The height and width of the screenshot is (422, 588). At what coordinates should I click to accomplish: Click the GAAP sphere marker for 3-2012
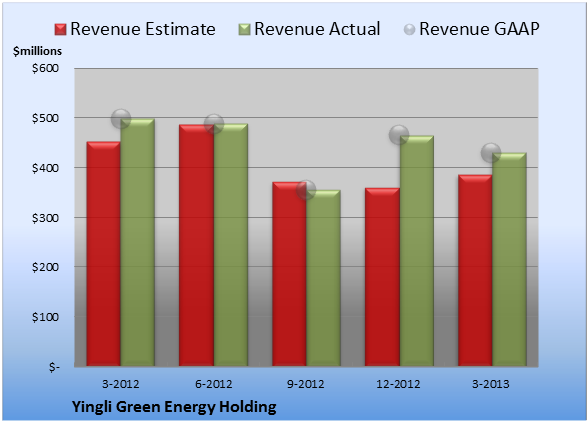121,119
